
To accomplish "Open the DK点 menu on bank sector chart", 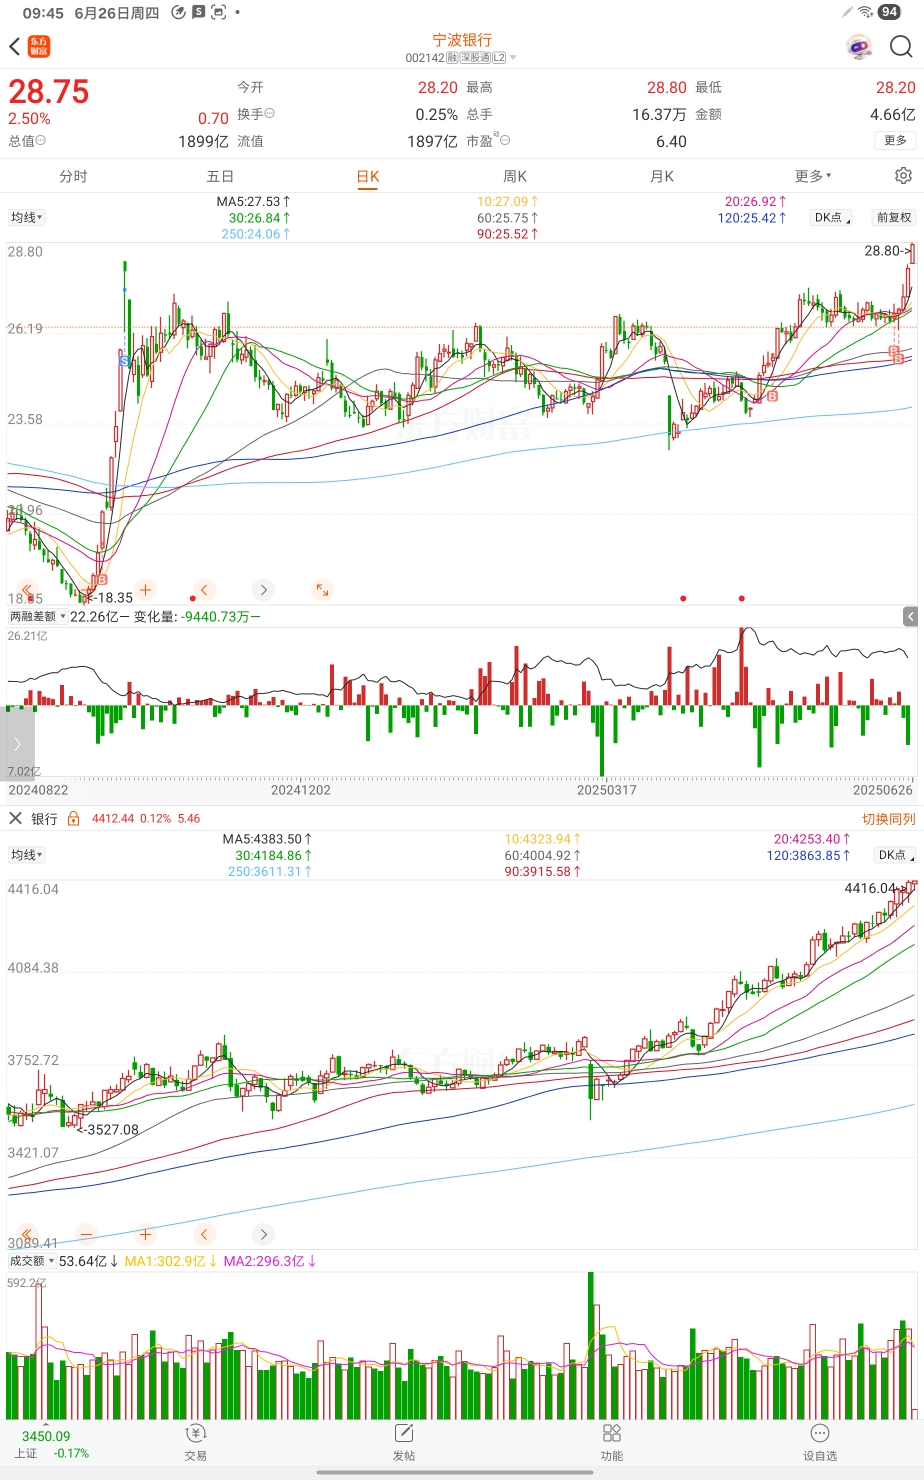I will pyautogui.click(x=894, y=855).
